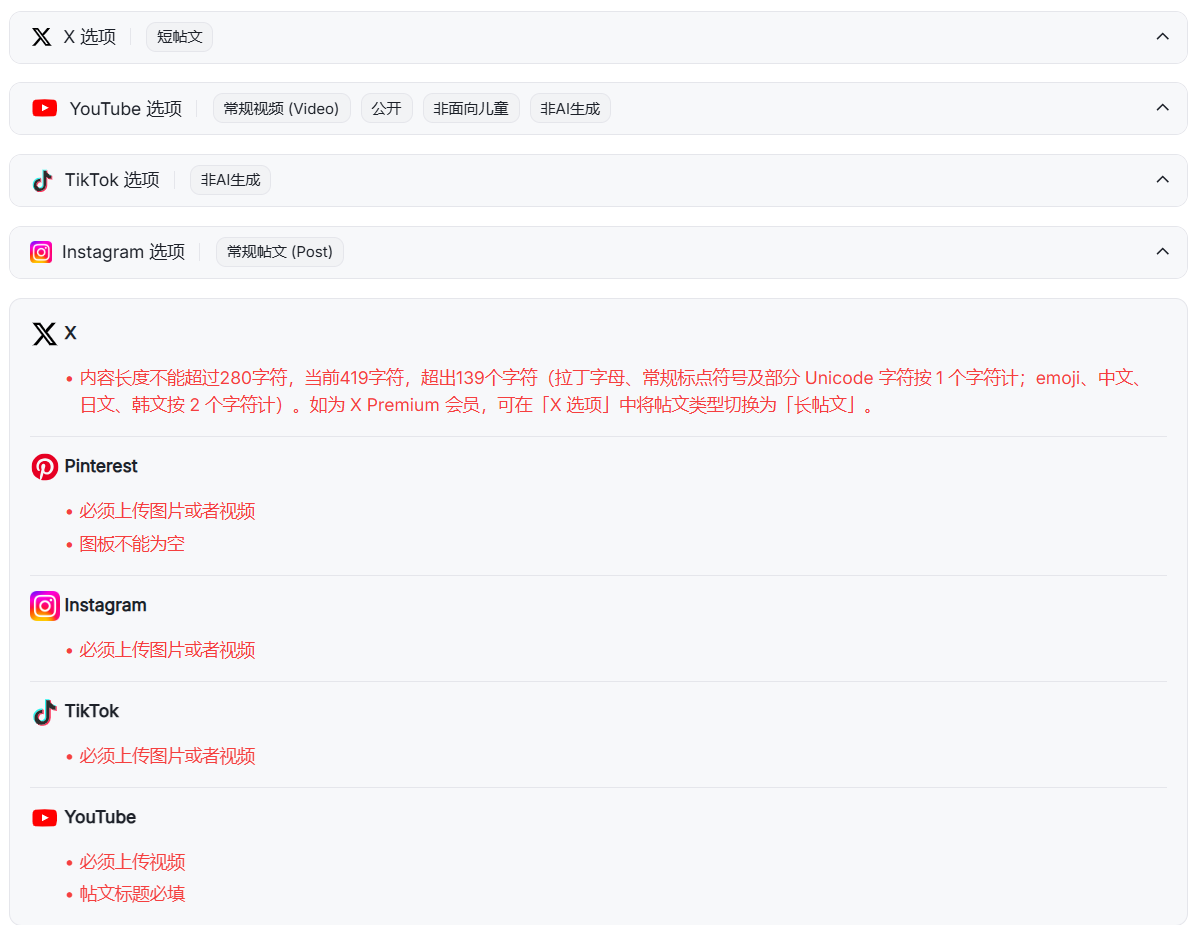Click the YouTube heading in error list
Viewport: 1197px width, 928px height.
100,817
